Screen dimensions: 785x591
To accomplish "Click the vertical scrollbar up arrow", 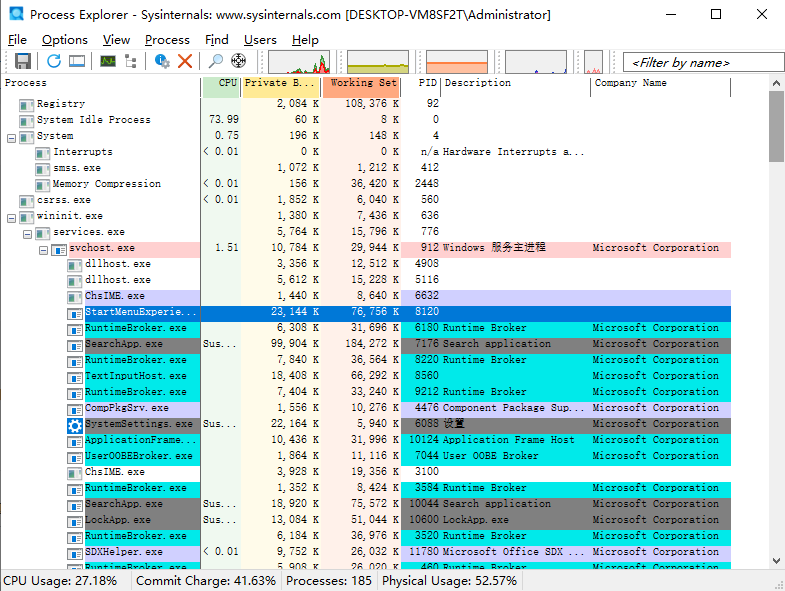I will [776, 83].
